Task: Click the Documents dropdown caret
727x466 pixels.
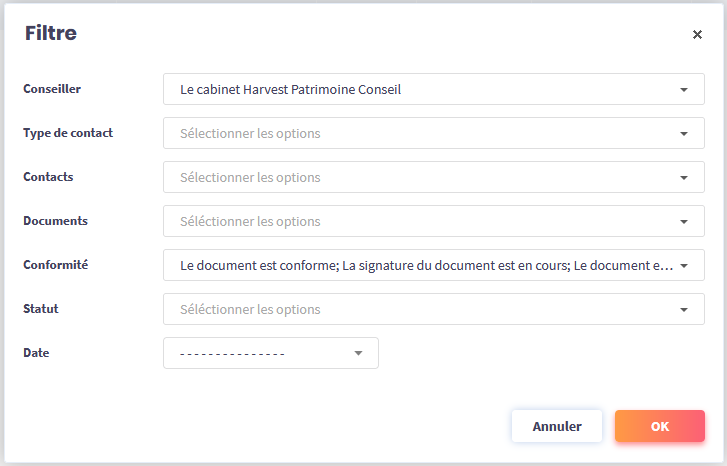Action: [684, 222]
